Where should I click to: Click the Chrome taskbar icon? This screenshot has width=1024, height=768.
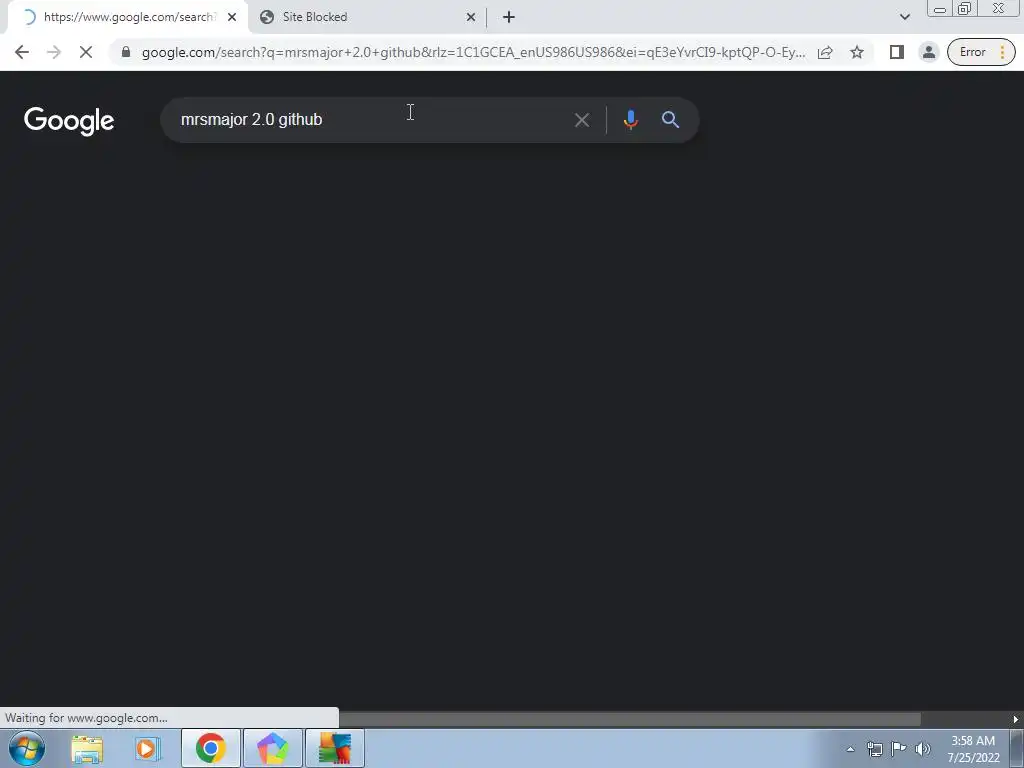click(210, 748)
